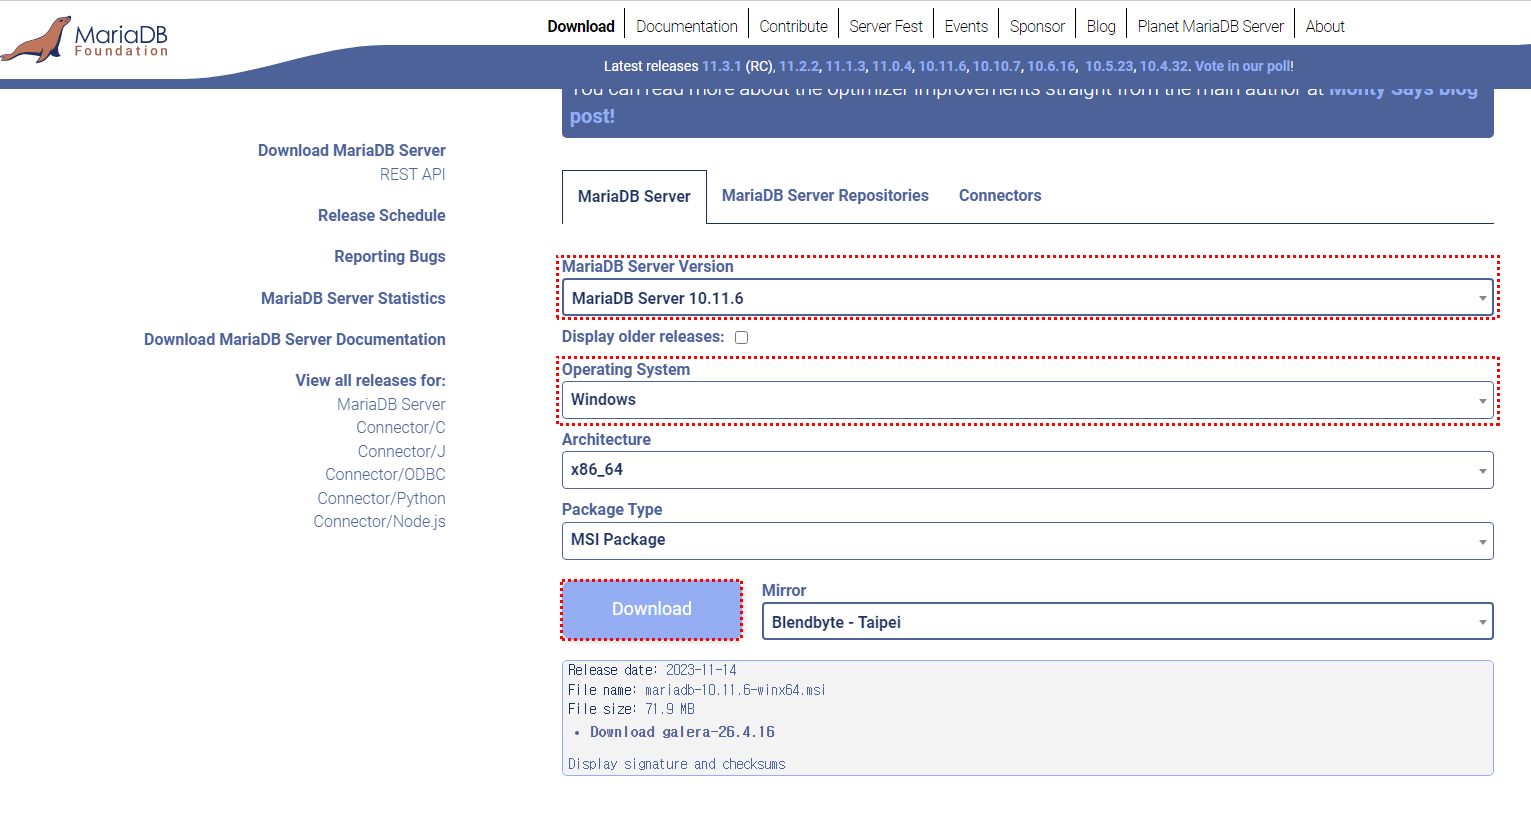The height and width of the screenshot is (815, 1531).
Task: Click the blue Download button
Action: click(x=651, y=609)
